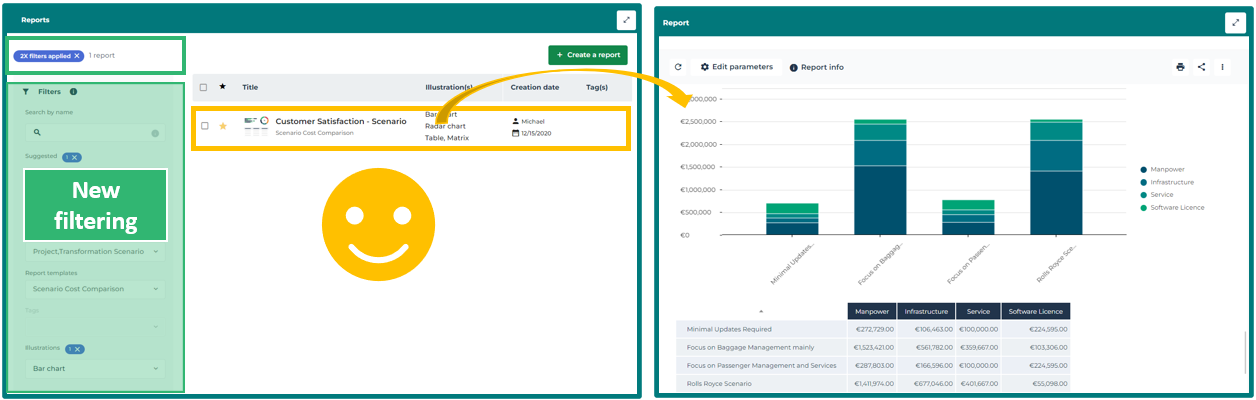Screen dimensions: 1256x400
Task: Click the Filters info icon
Action: pos(74,91)
